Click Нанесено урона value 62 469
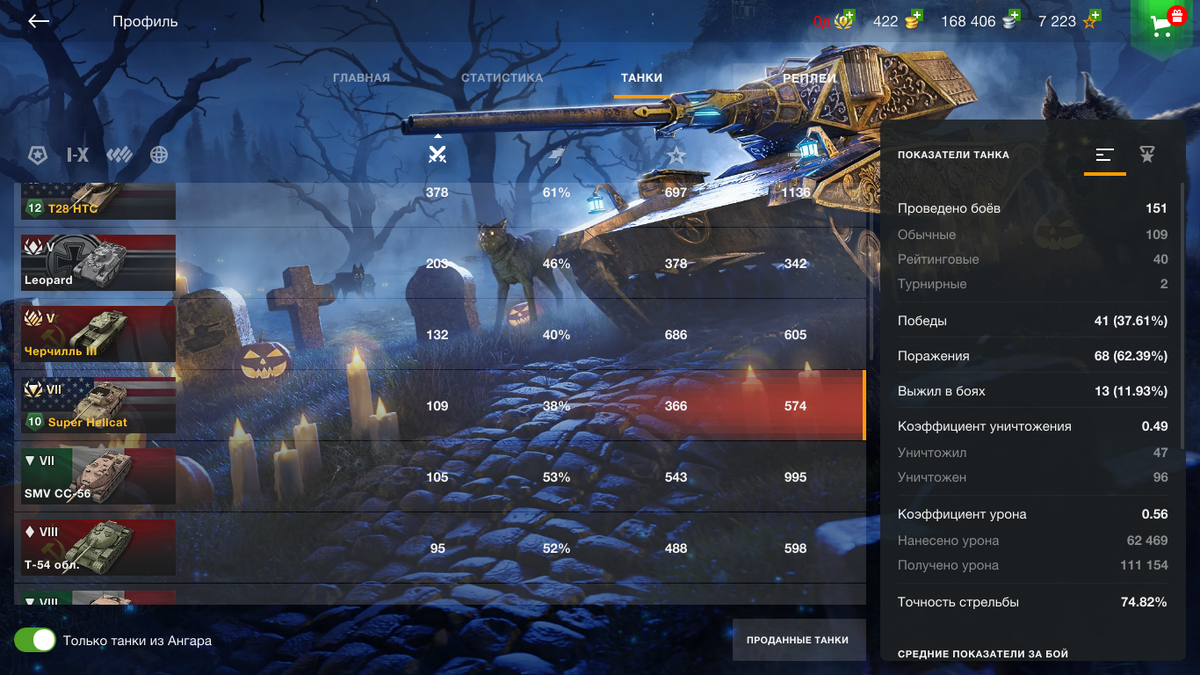1200x675 pixels. point(1147,540)
